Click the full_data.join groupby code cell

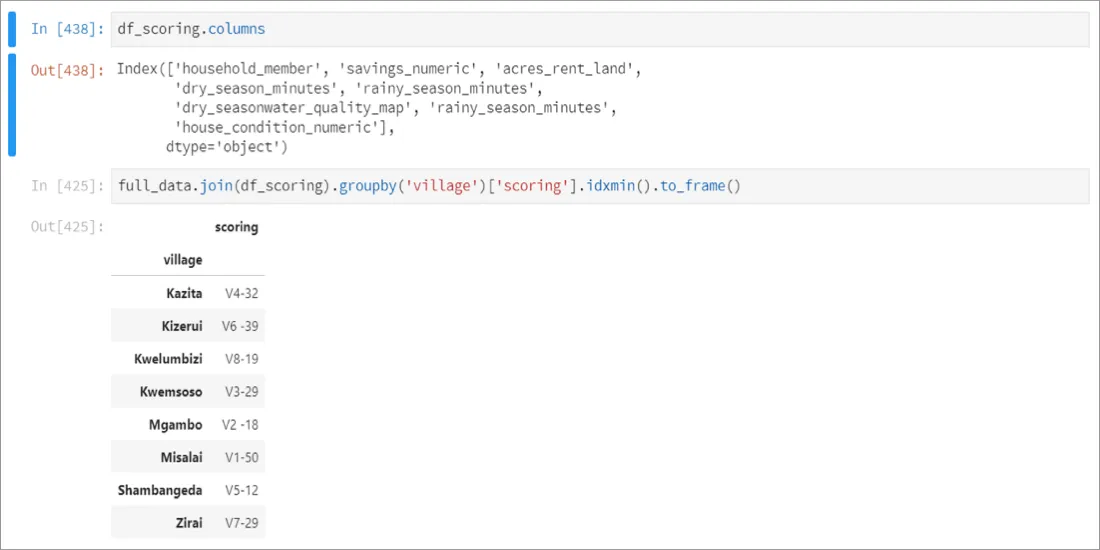[600, 186]
